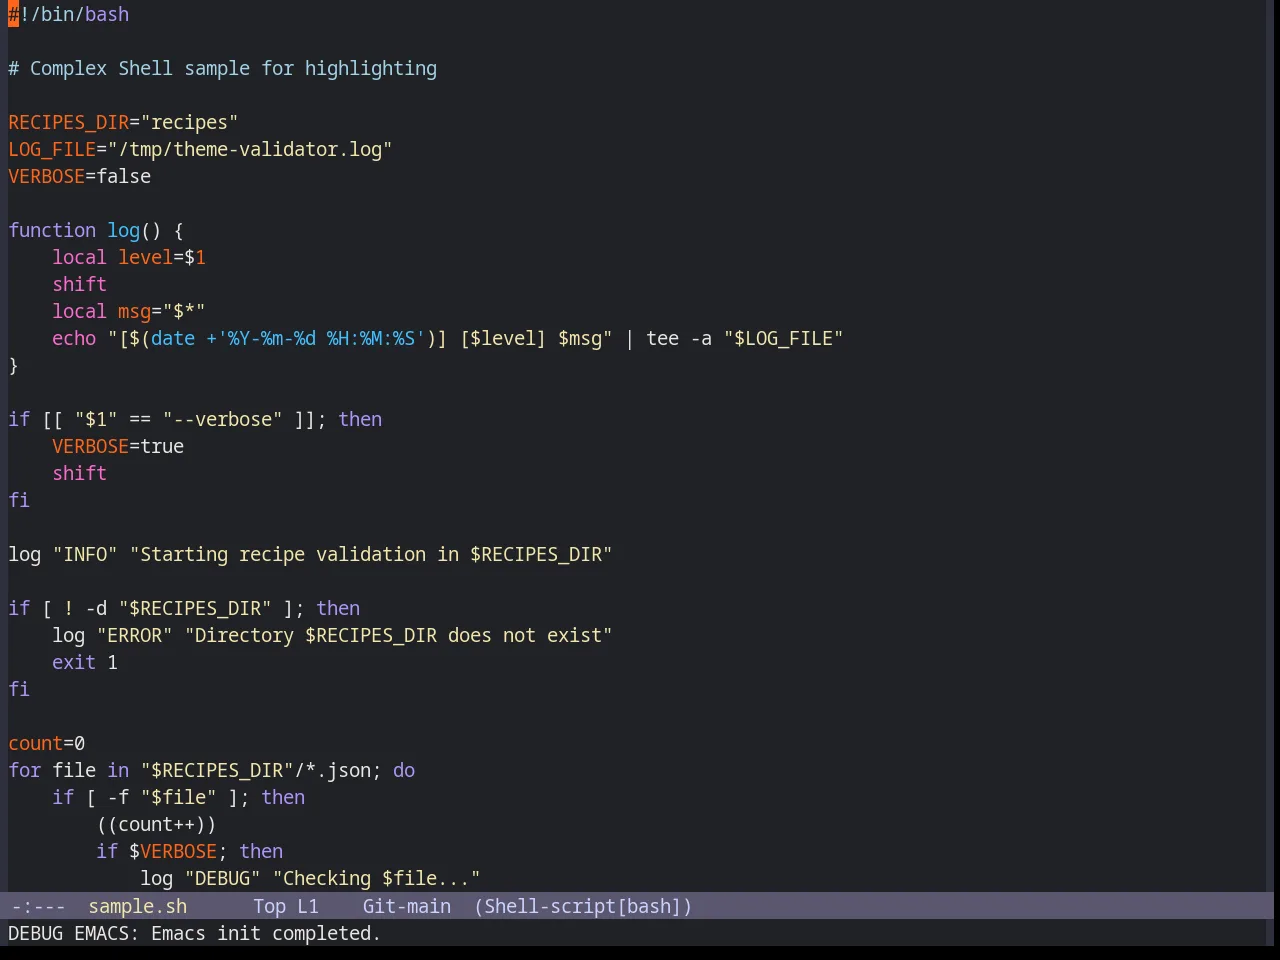
Task: Click 'if $VERBOSE; then' line
Action: (189, 852)
